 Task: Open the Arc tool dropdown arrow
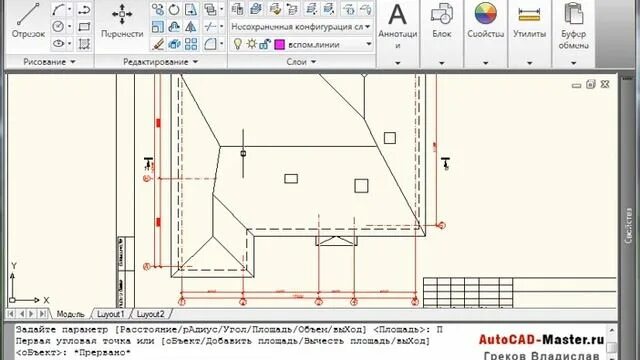69,9
